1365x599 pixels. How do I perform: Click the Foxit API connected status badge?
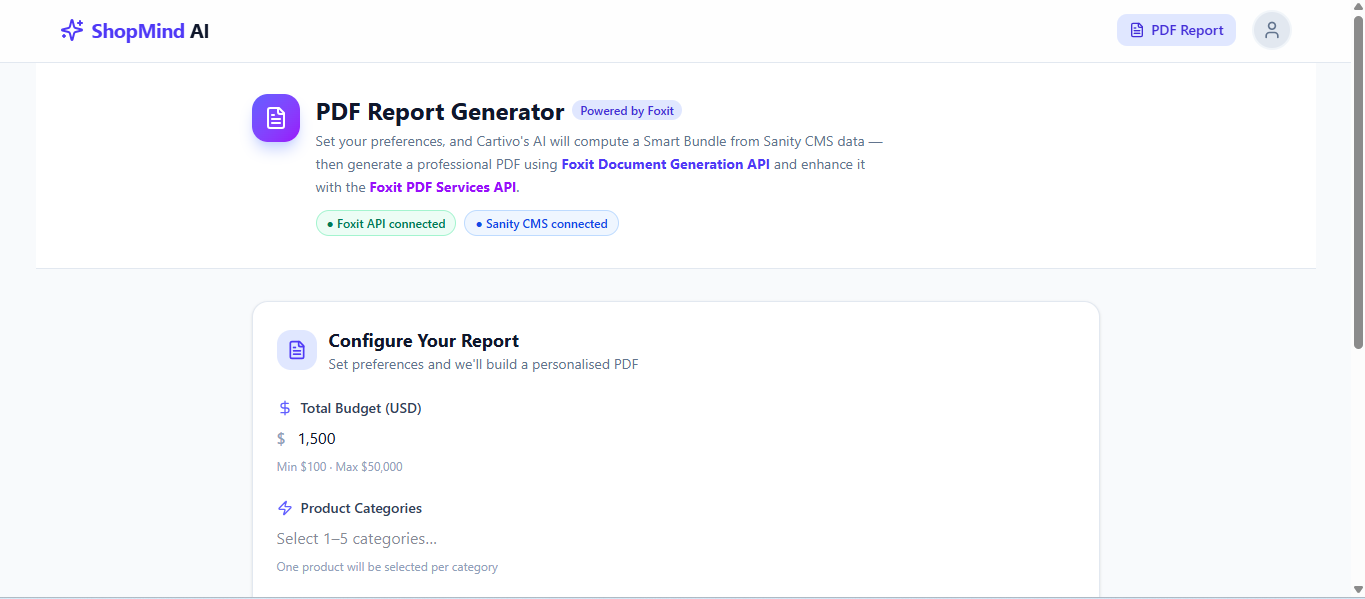point(386,224)
